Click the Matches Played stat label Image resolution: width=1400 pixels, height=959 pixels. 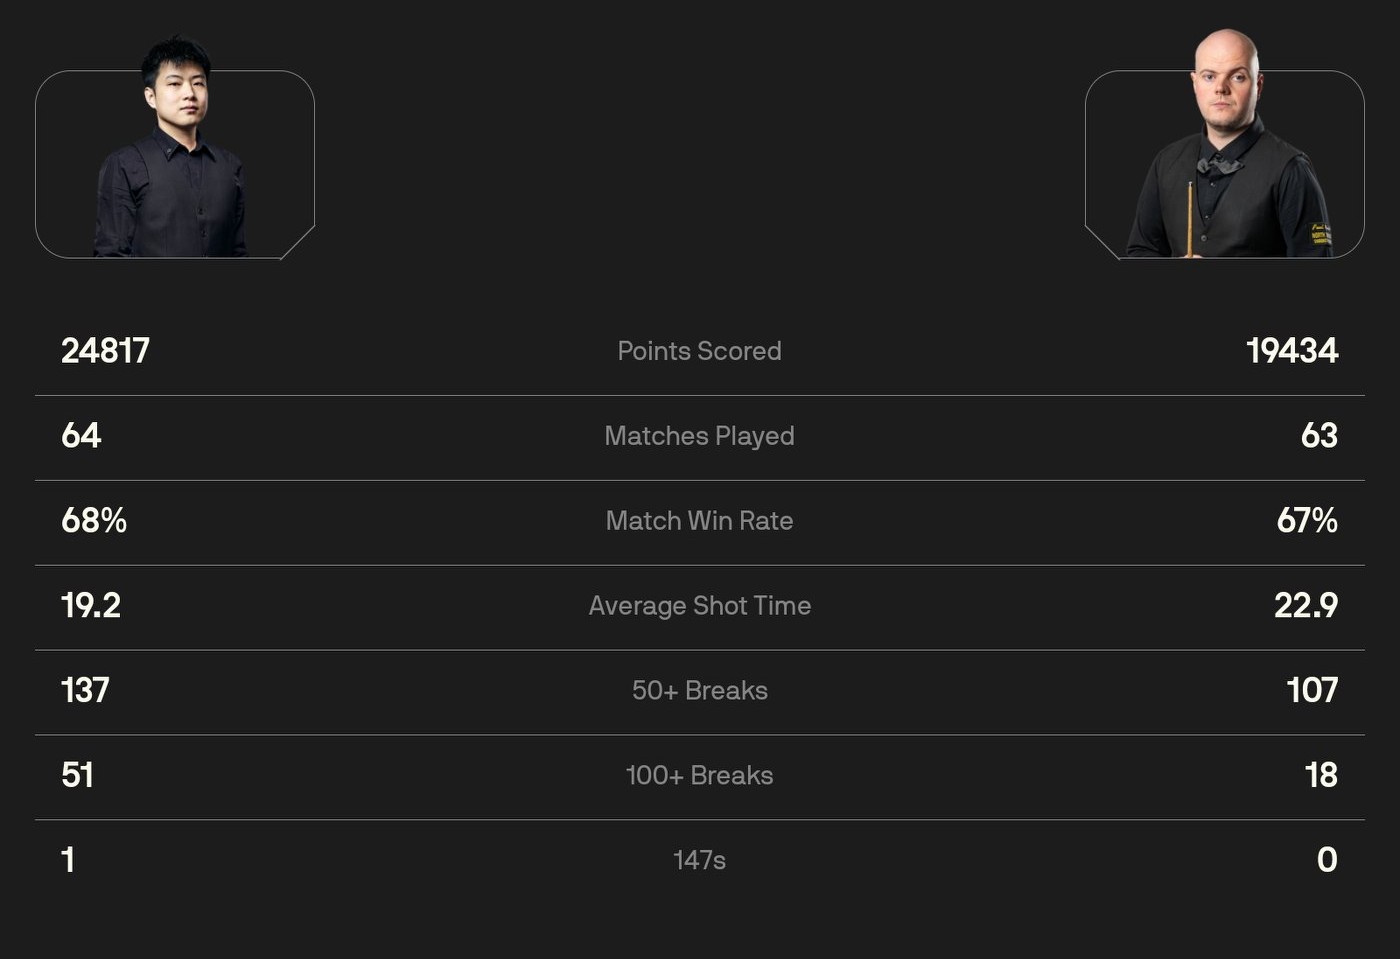[x=699, y=436]
